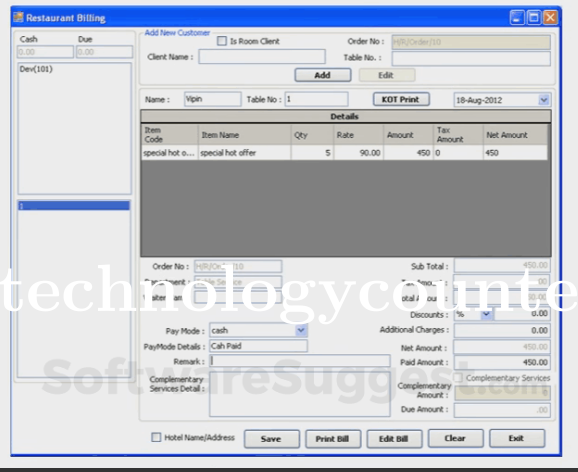The image size is (578, 472).
Task: Click the Edit Bill button
Action: [x=394, y=439]
